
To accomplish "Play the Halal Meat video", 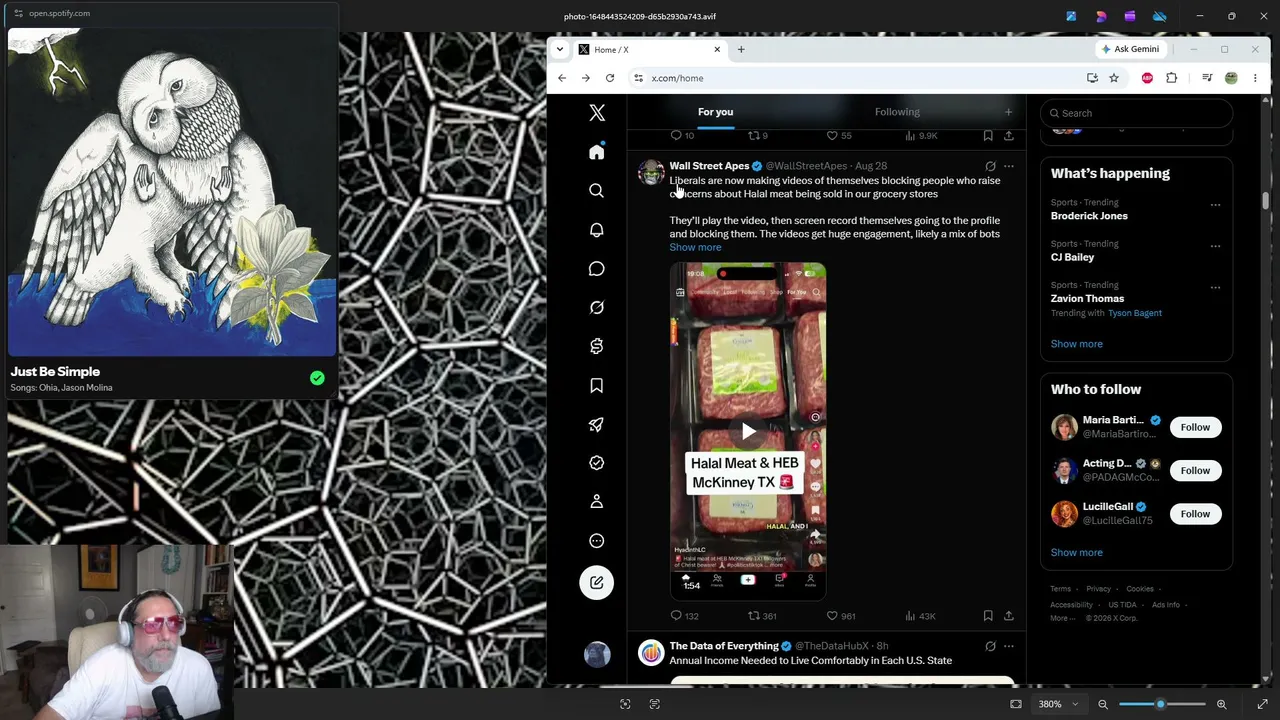I will (748, 431).
